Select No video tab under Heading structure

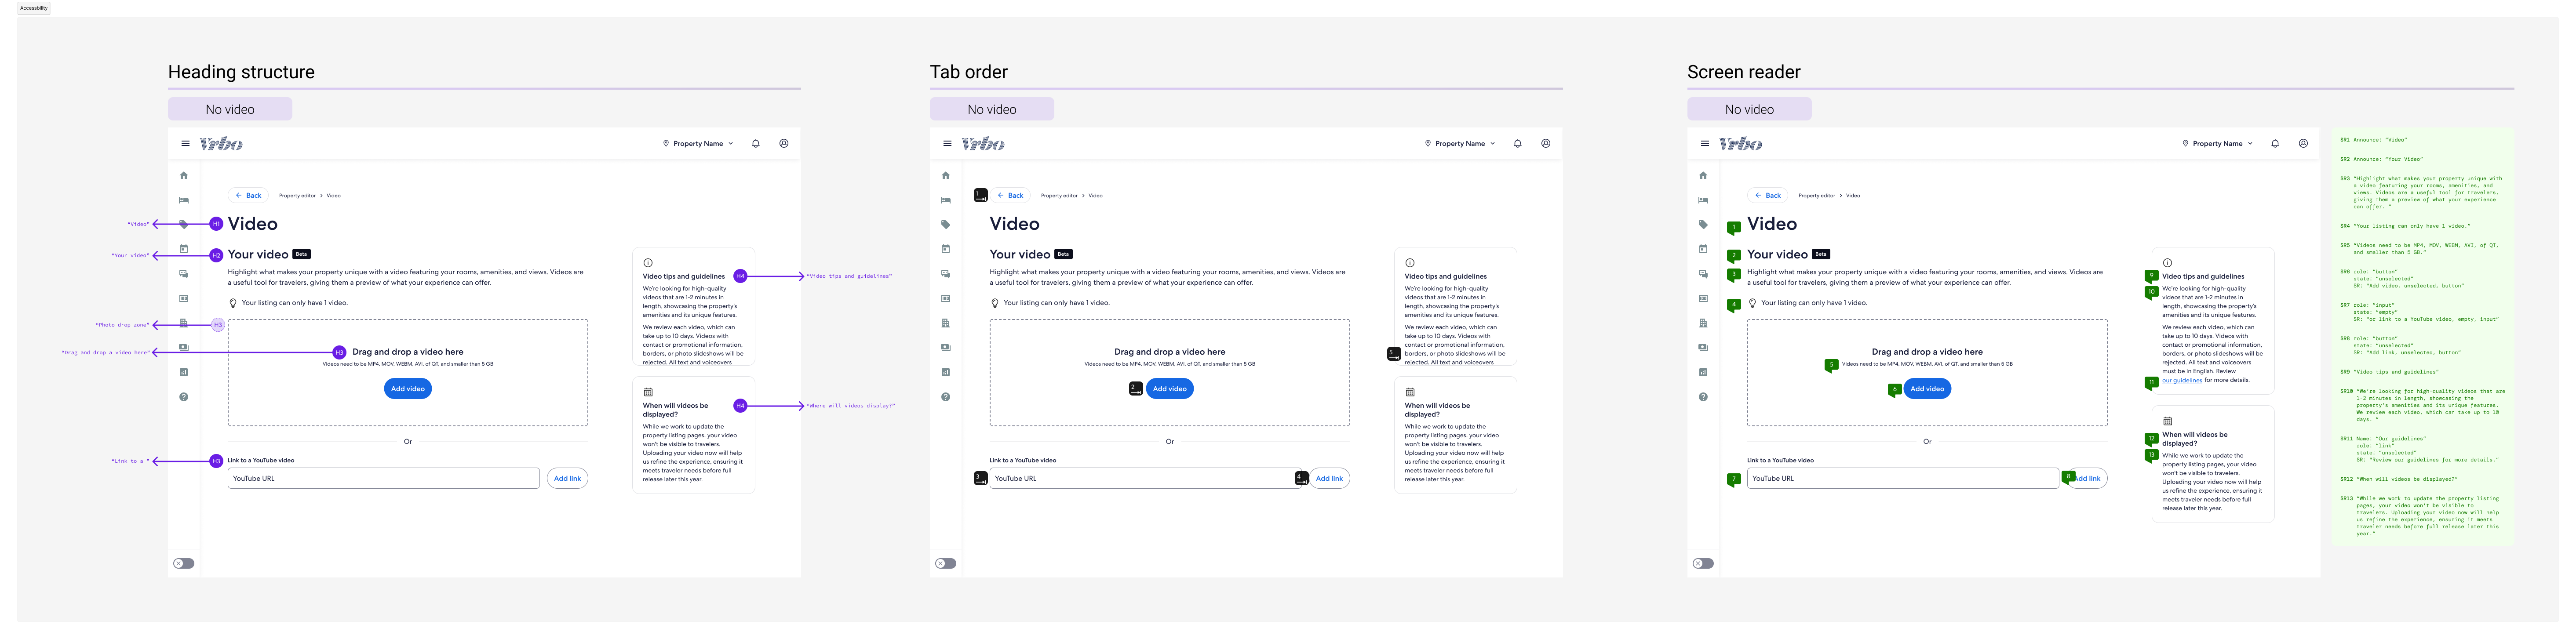[230, 109]
